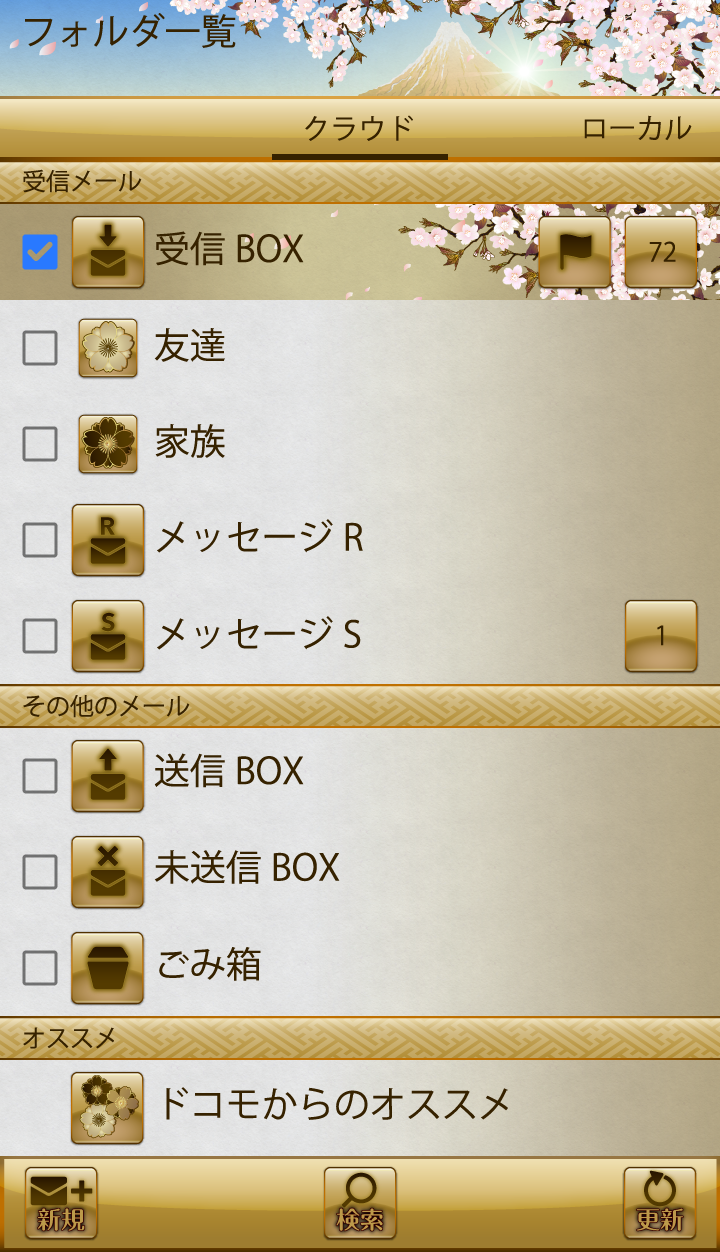The height and width of the screenshot is (1252, 720).
Task: Open mail search with 検索 button
Action: pyautogui.click(x=360, y=1203)
